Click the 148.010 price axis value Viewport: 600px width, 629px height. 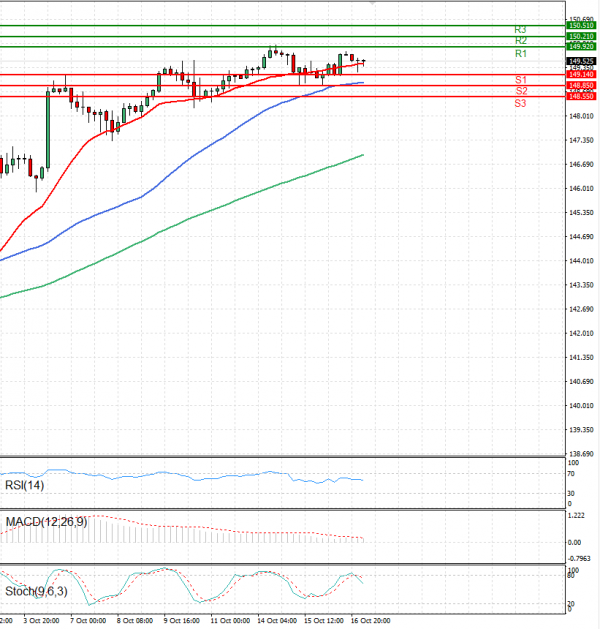581,116
